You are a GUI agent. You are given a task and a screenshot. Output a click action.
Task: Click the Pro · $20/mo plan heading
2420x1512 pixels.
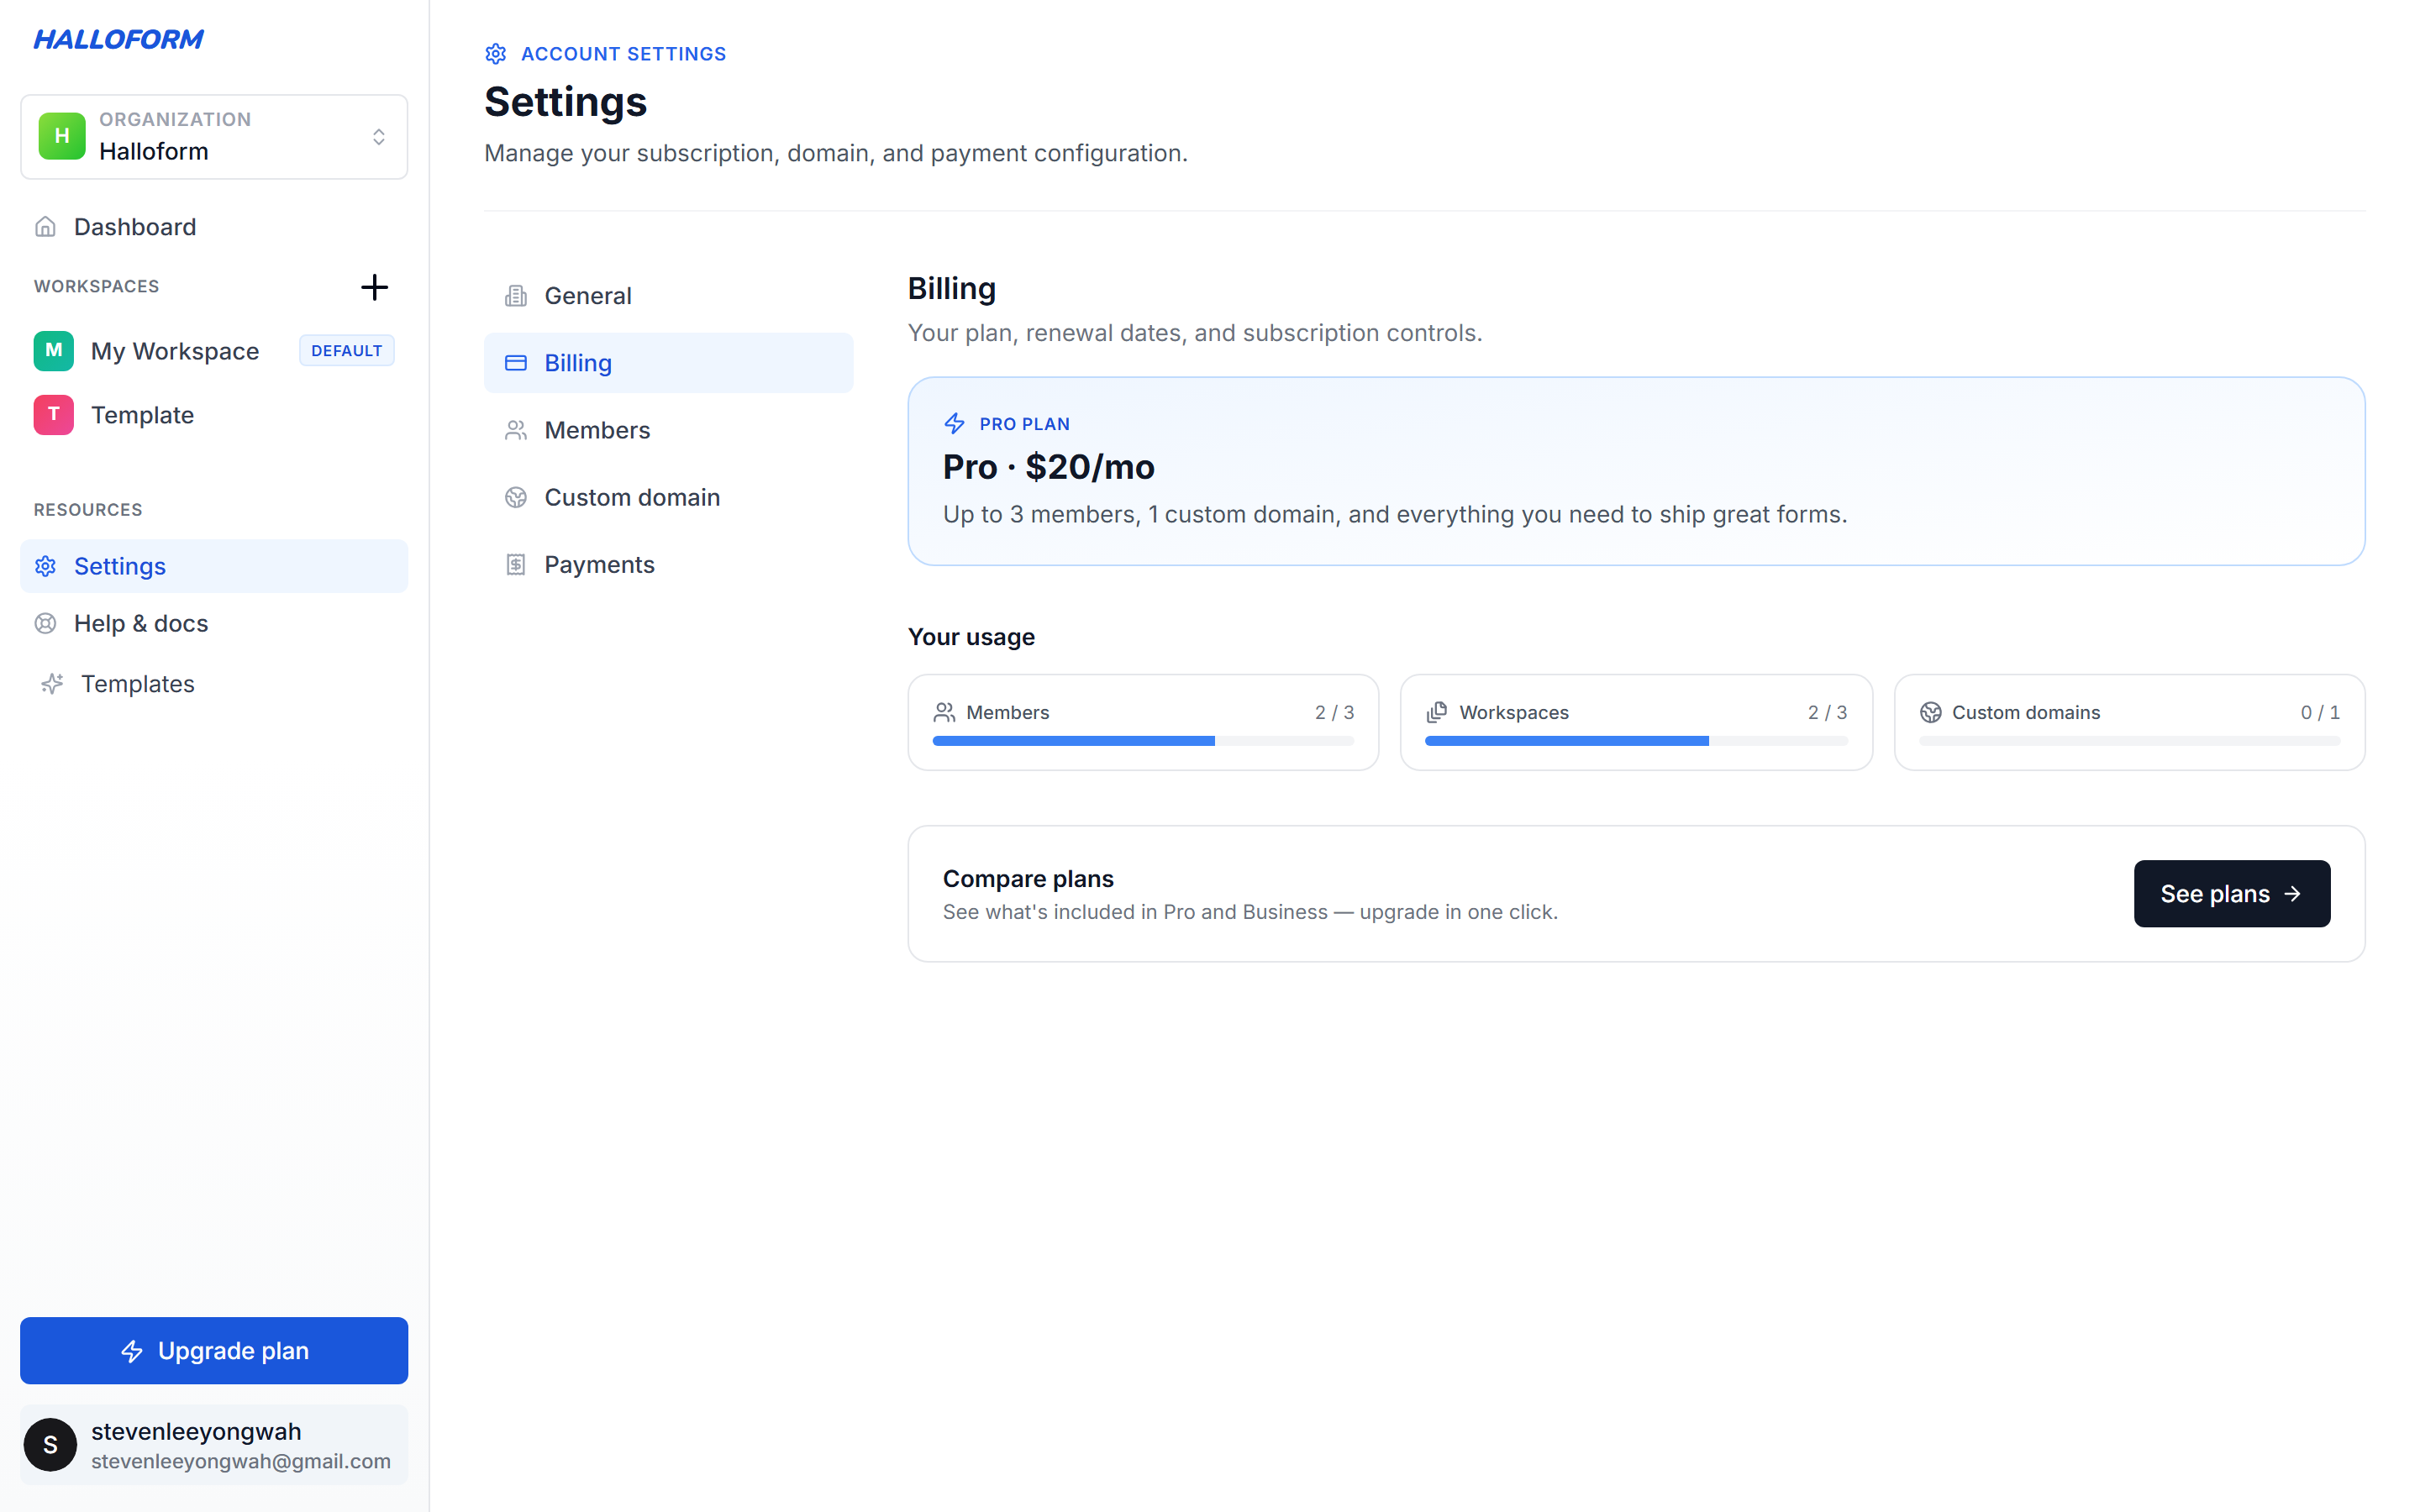coord(1049,467)
